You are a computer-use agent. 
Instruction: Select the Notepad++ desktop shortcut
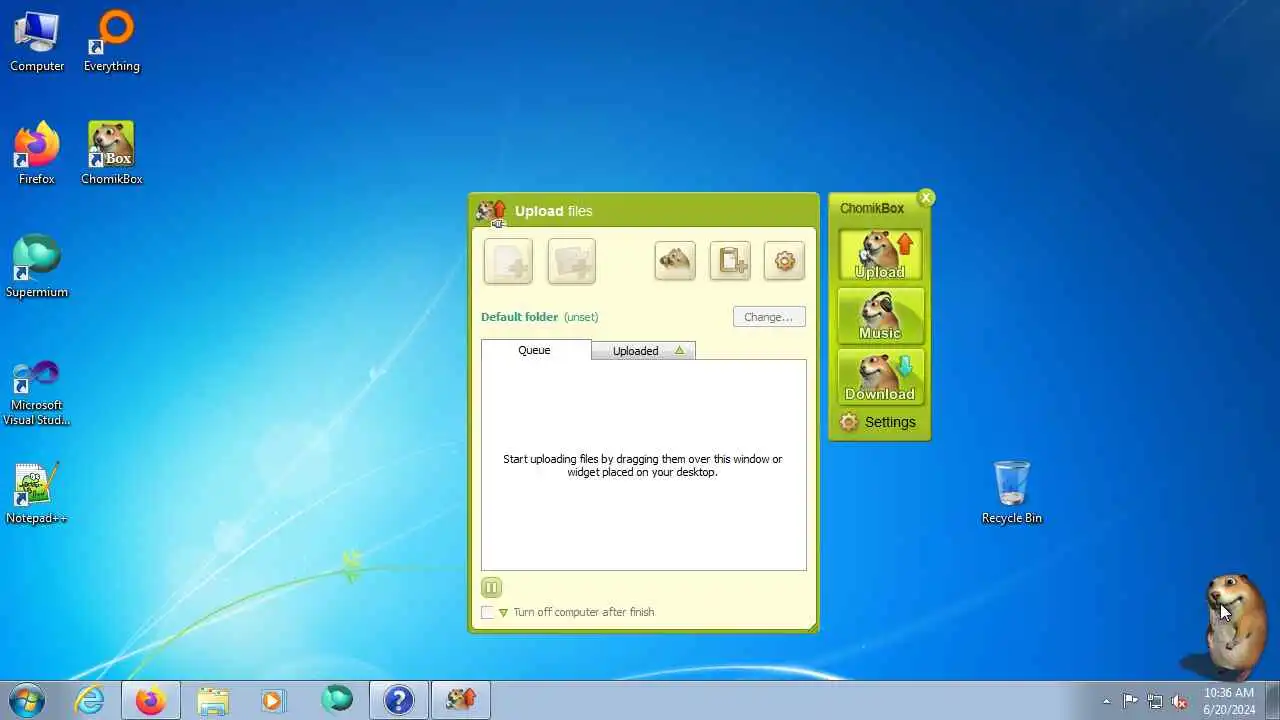point(37,493)
